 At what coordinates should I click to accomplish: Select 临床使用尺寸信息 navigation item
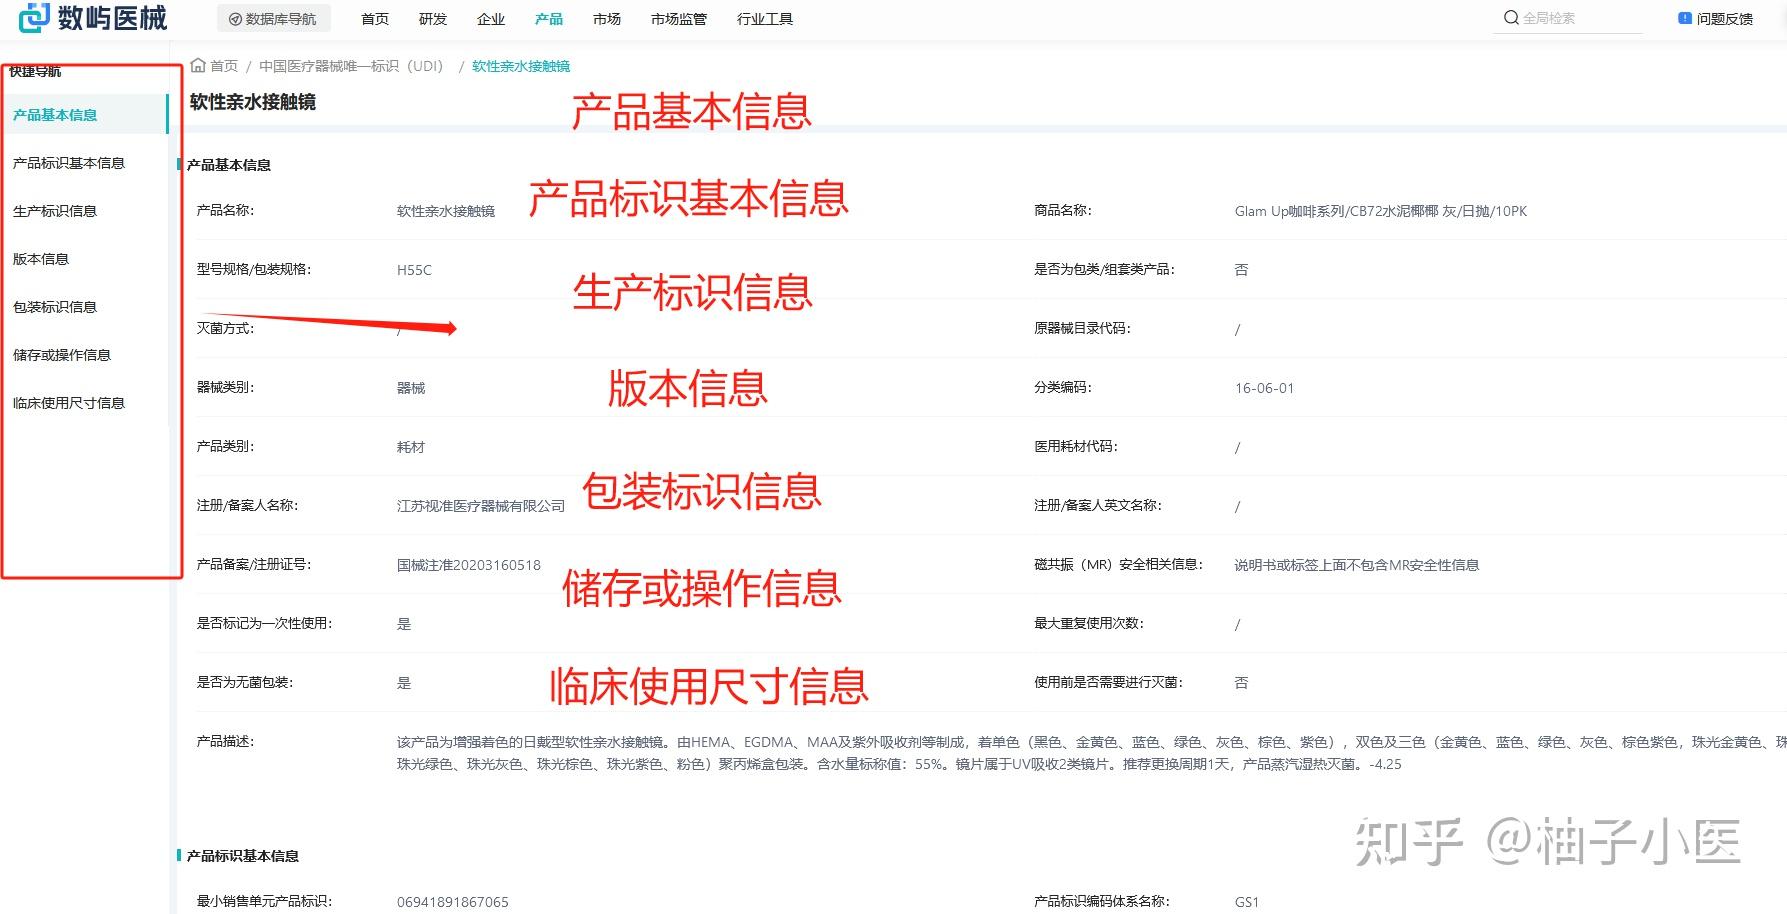(x=68, y=402)
